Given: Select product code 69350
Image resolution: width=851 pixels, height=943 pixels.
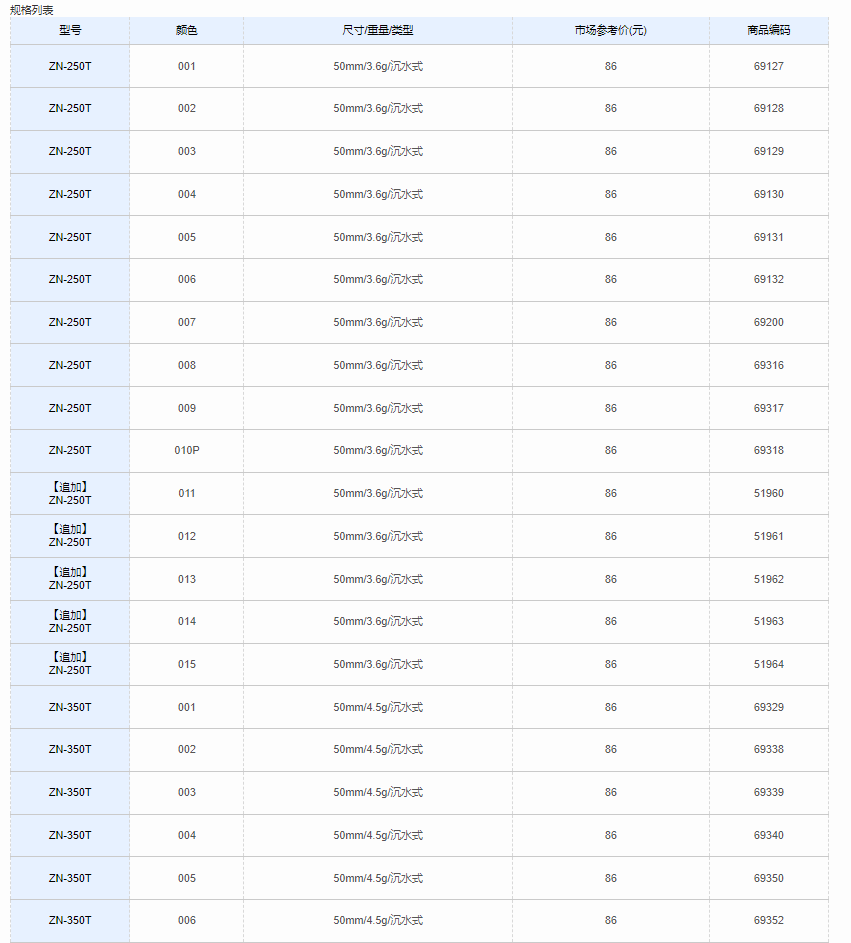Looking at the screenshot, I should tap(769, 878).
